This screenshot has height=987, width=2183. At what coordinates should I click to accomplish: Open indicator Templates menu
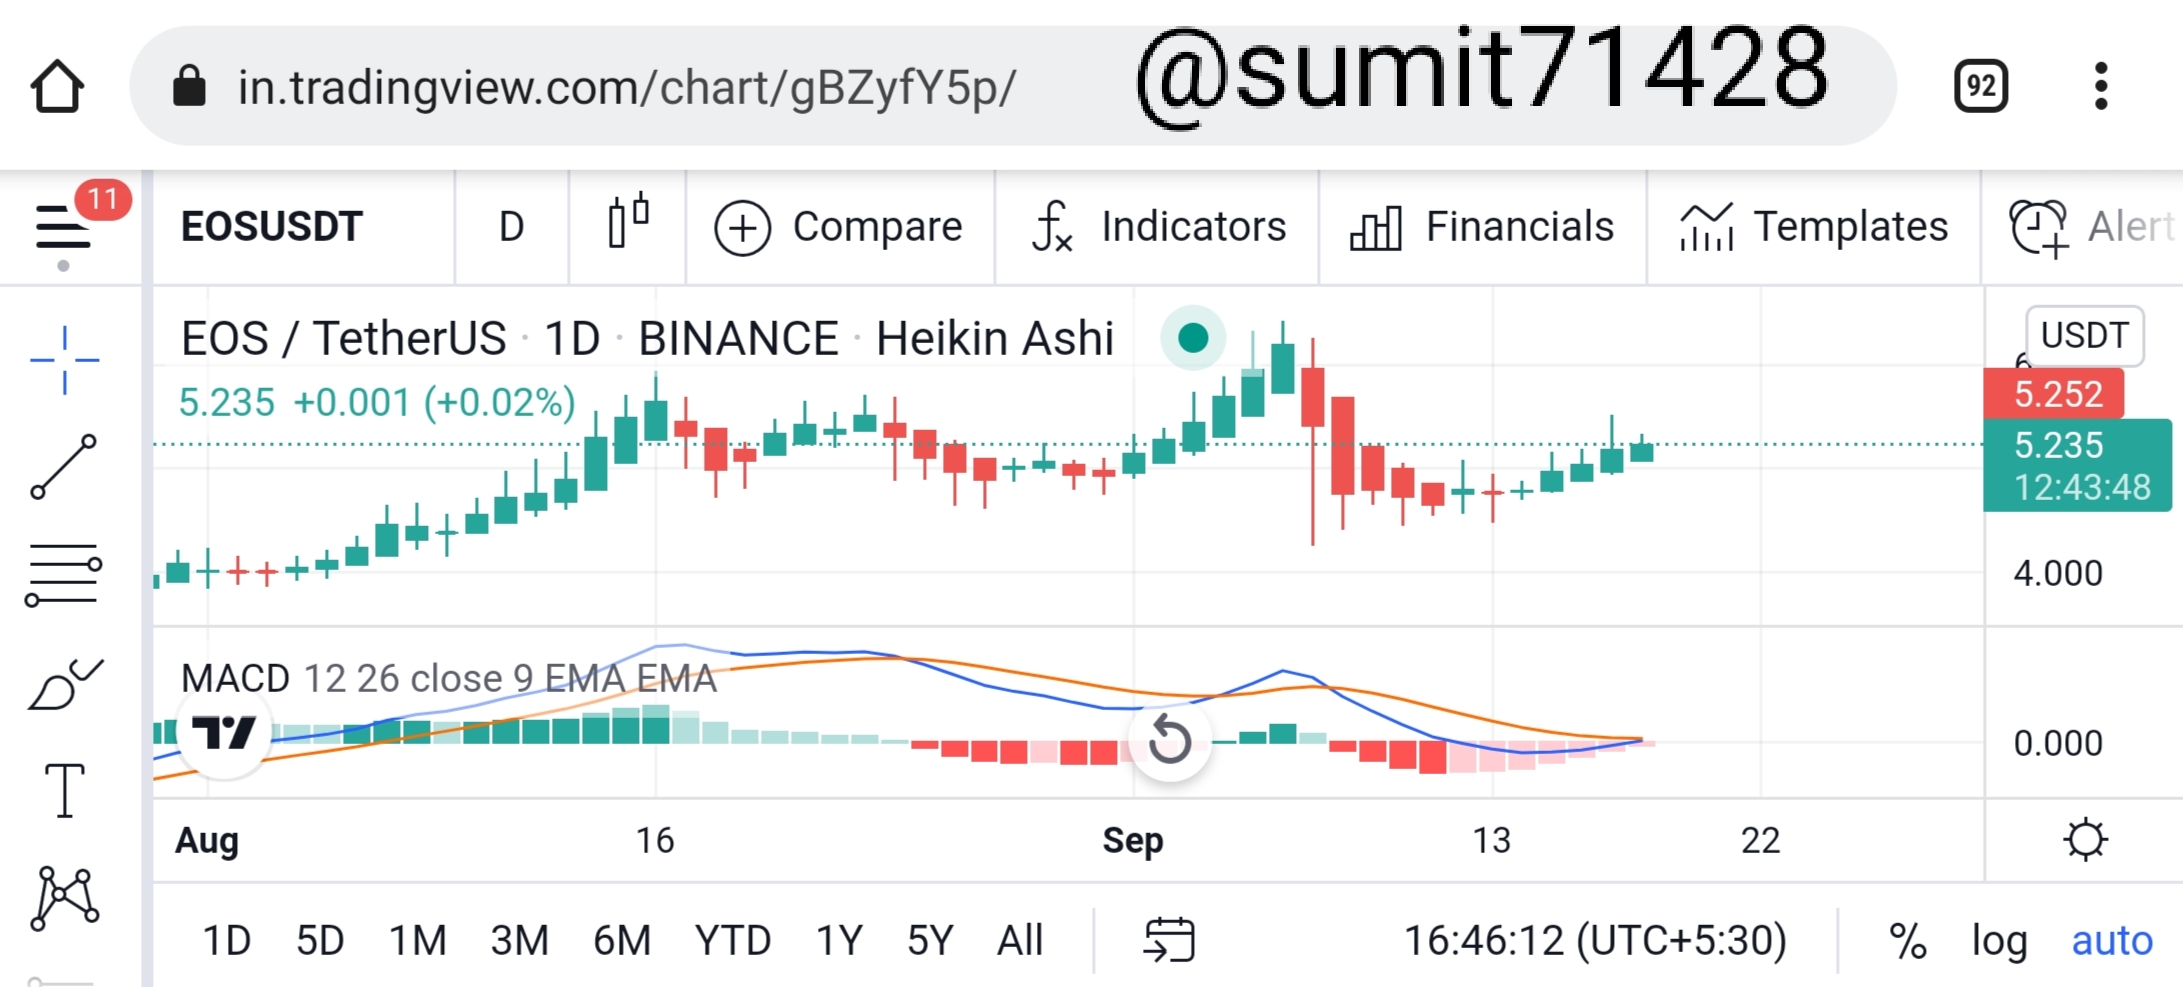tap(1814, 227)
